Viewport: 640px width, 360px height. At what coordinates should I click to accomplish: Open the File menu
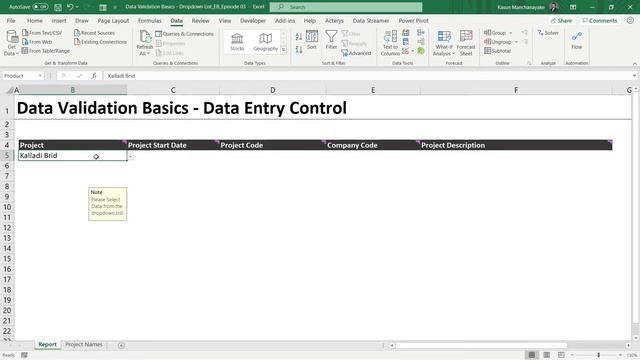pos(11,20)
